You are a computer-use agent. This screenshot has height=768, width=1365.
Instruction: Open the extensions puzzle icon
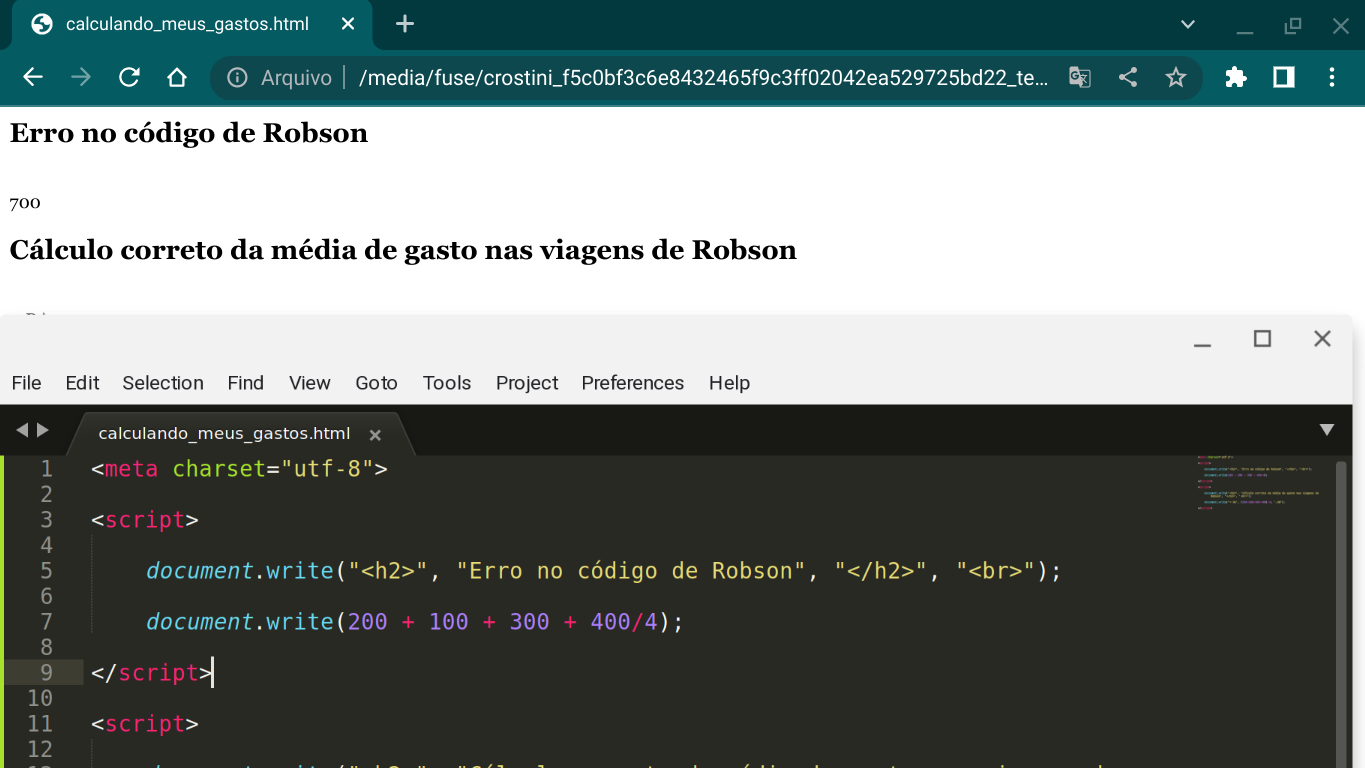coord(1236,77)
